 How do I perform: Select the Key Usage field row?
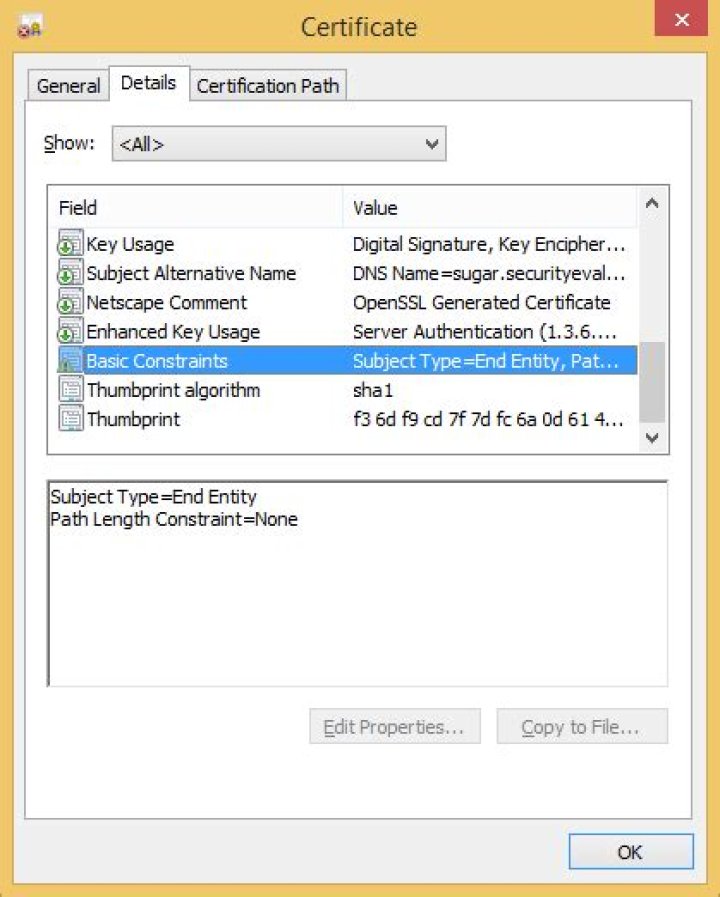coord(347,244)
